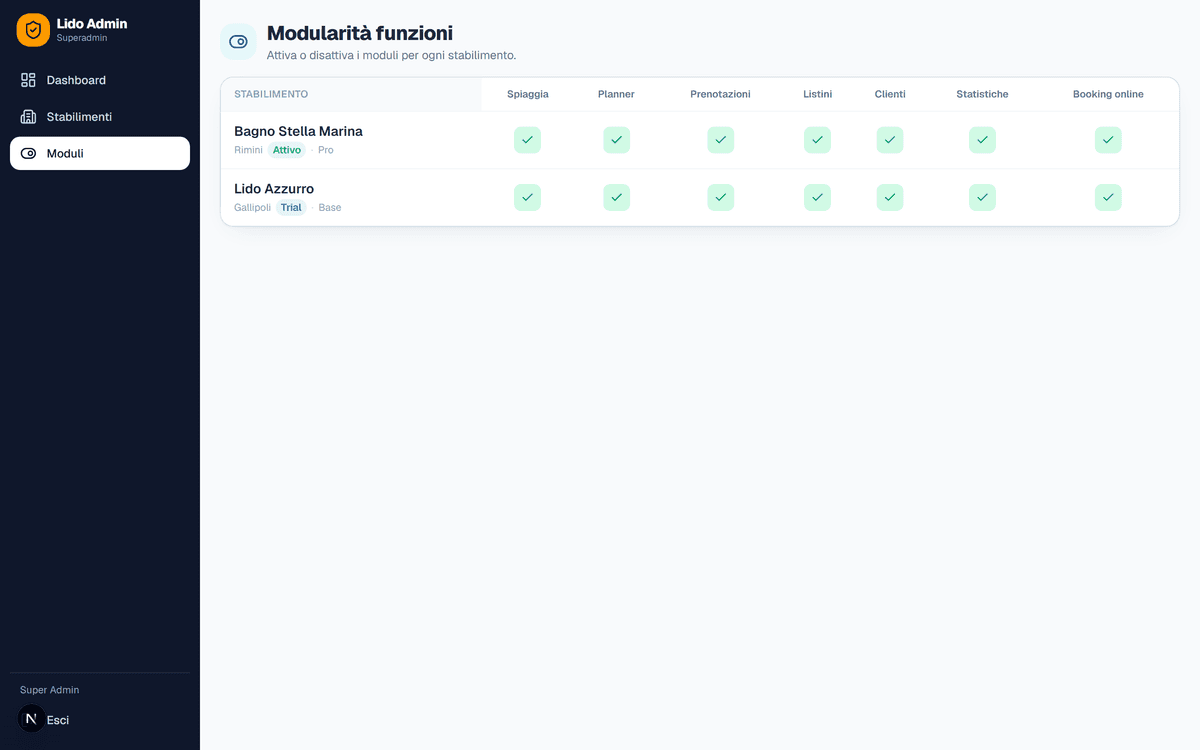
Task: Toggle Spiaggia module for Lido Azzurro
Action: [527, 197]
